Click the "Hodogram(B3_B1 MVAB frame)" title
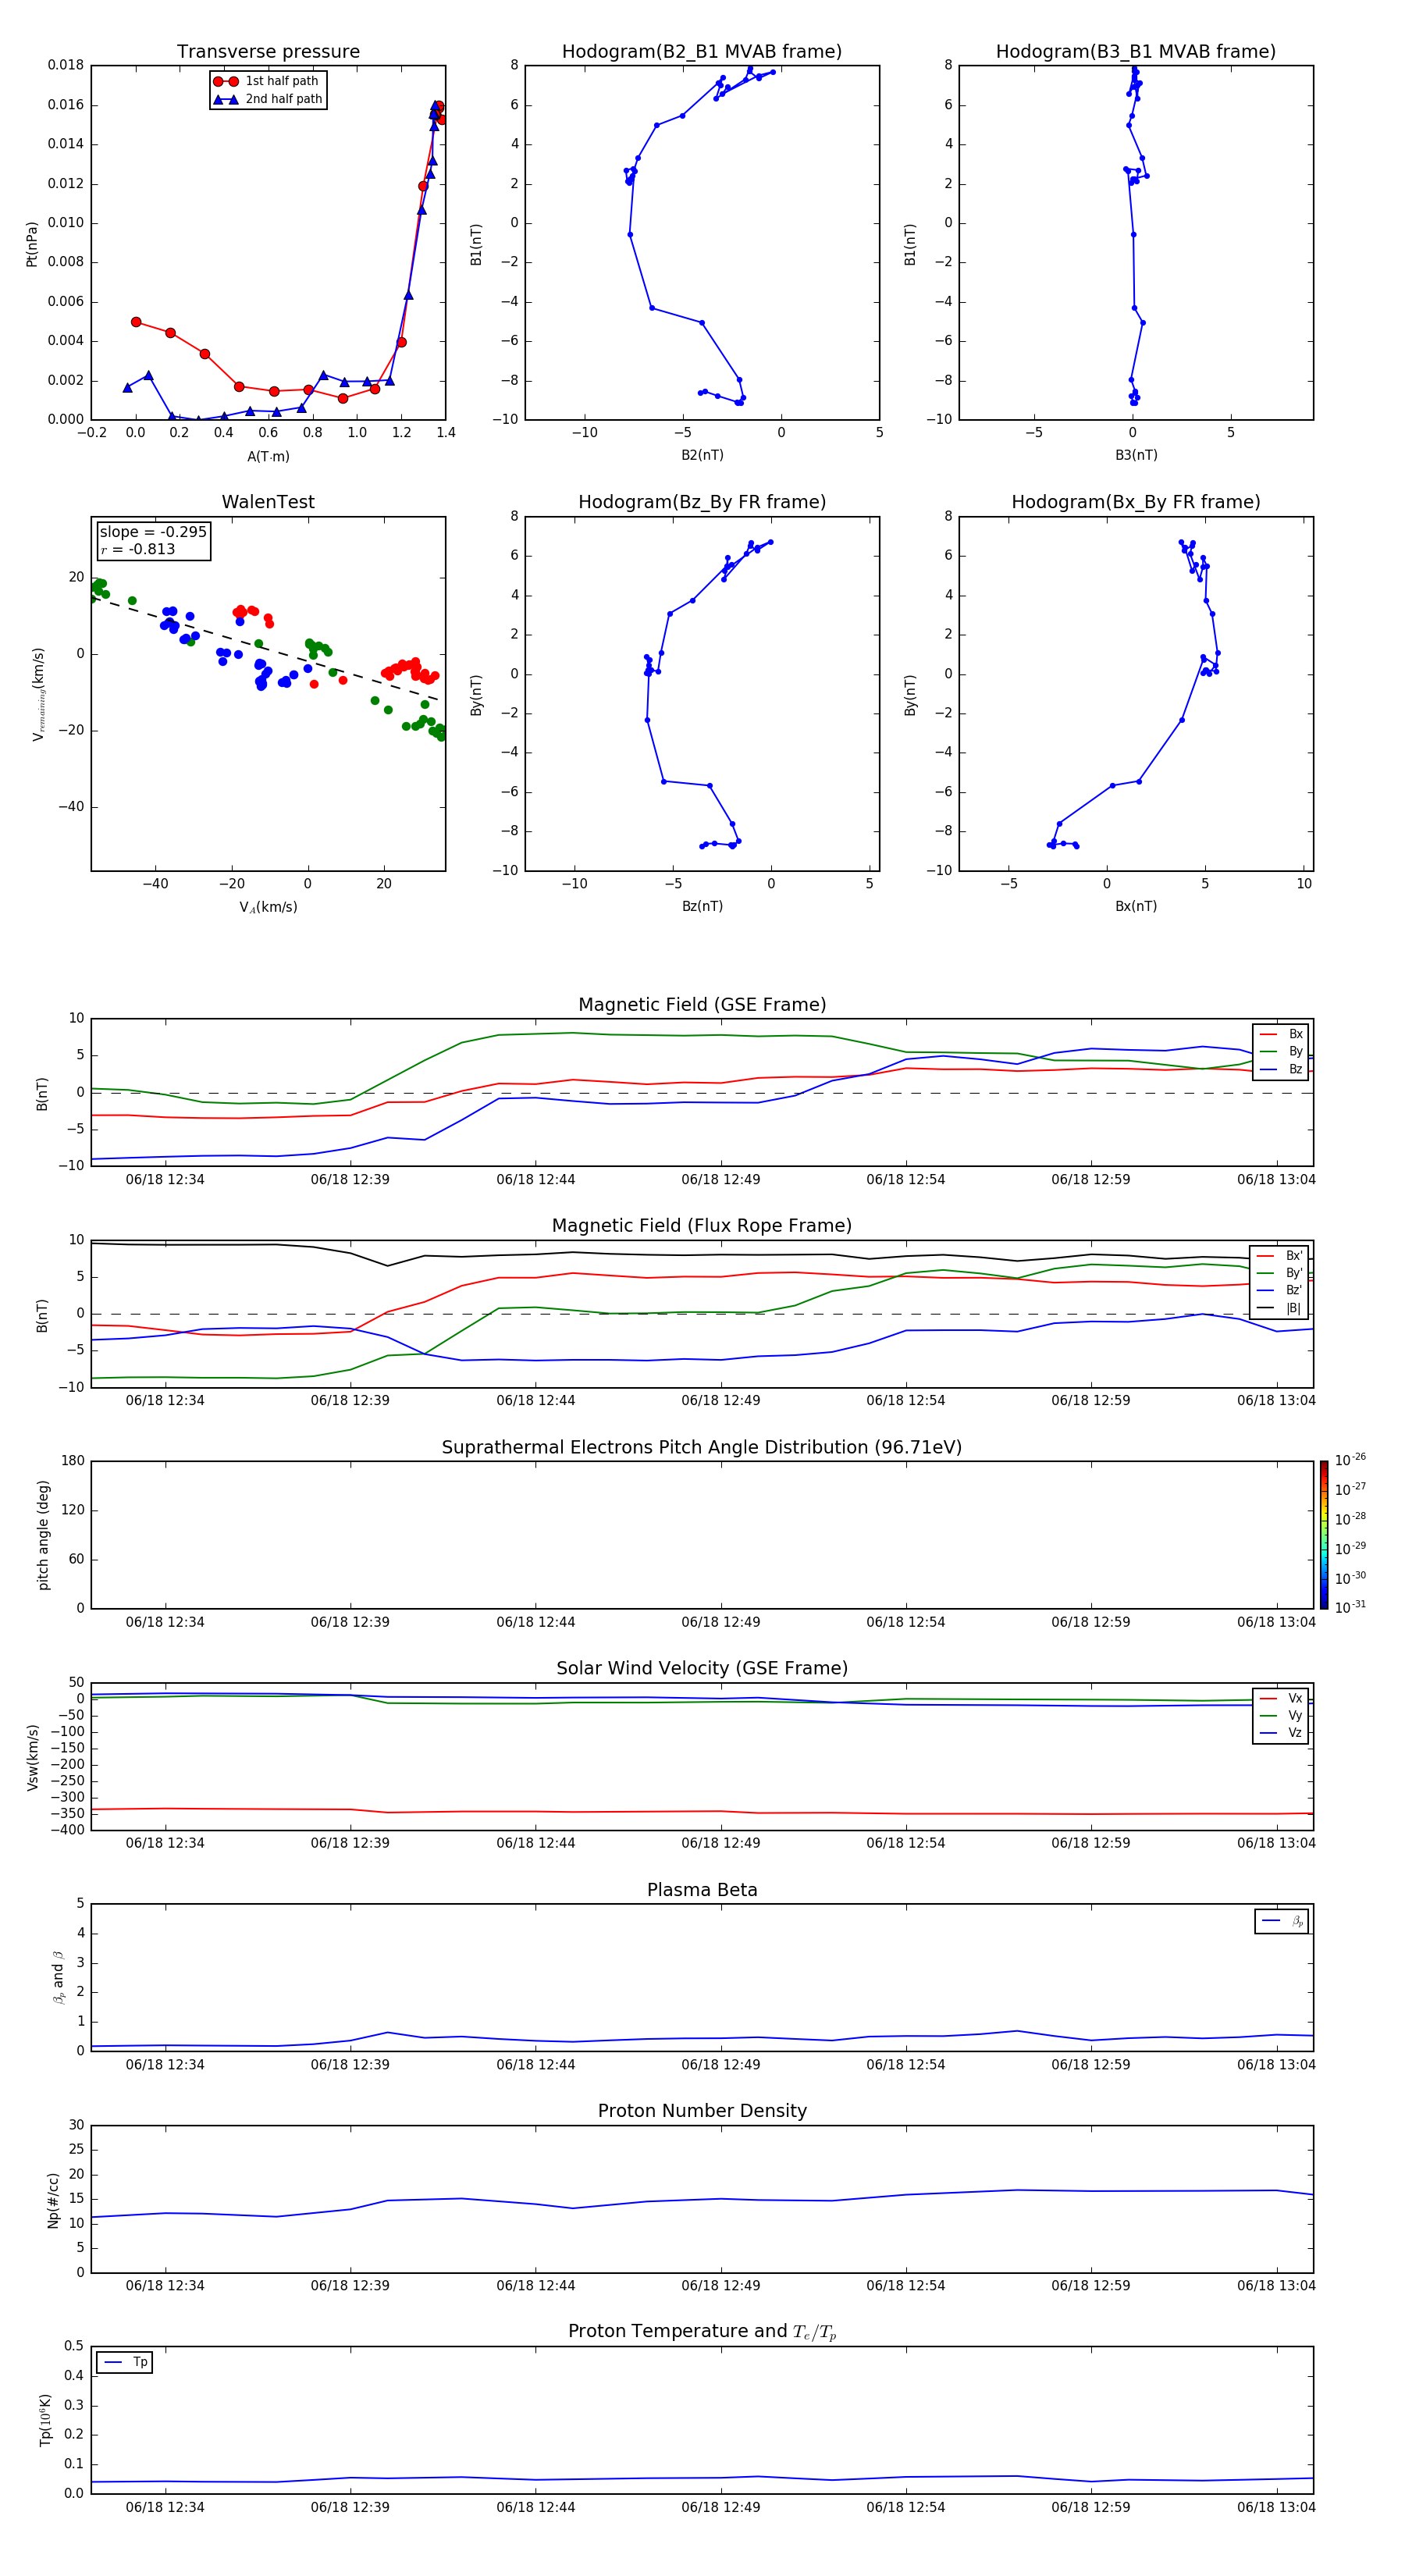The image size is (1405, 2576). point(1135,51)
